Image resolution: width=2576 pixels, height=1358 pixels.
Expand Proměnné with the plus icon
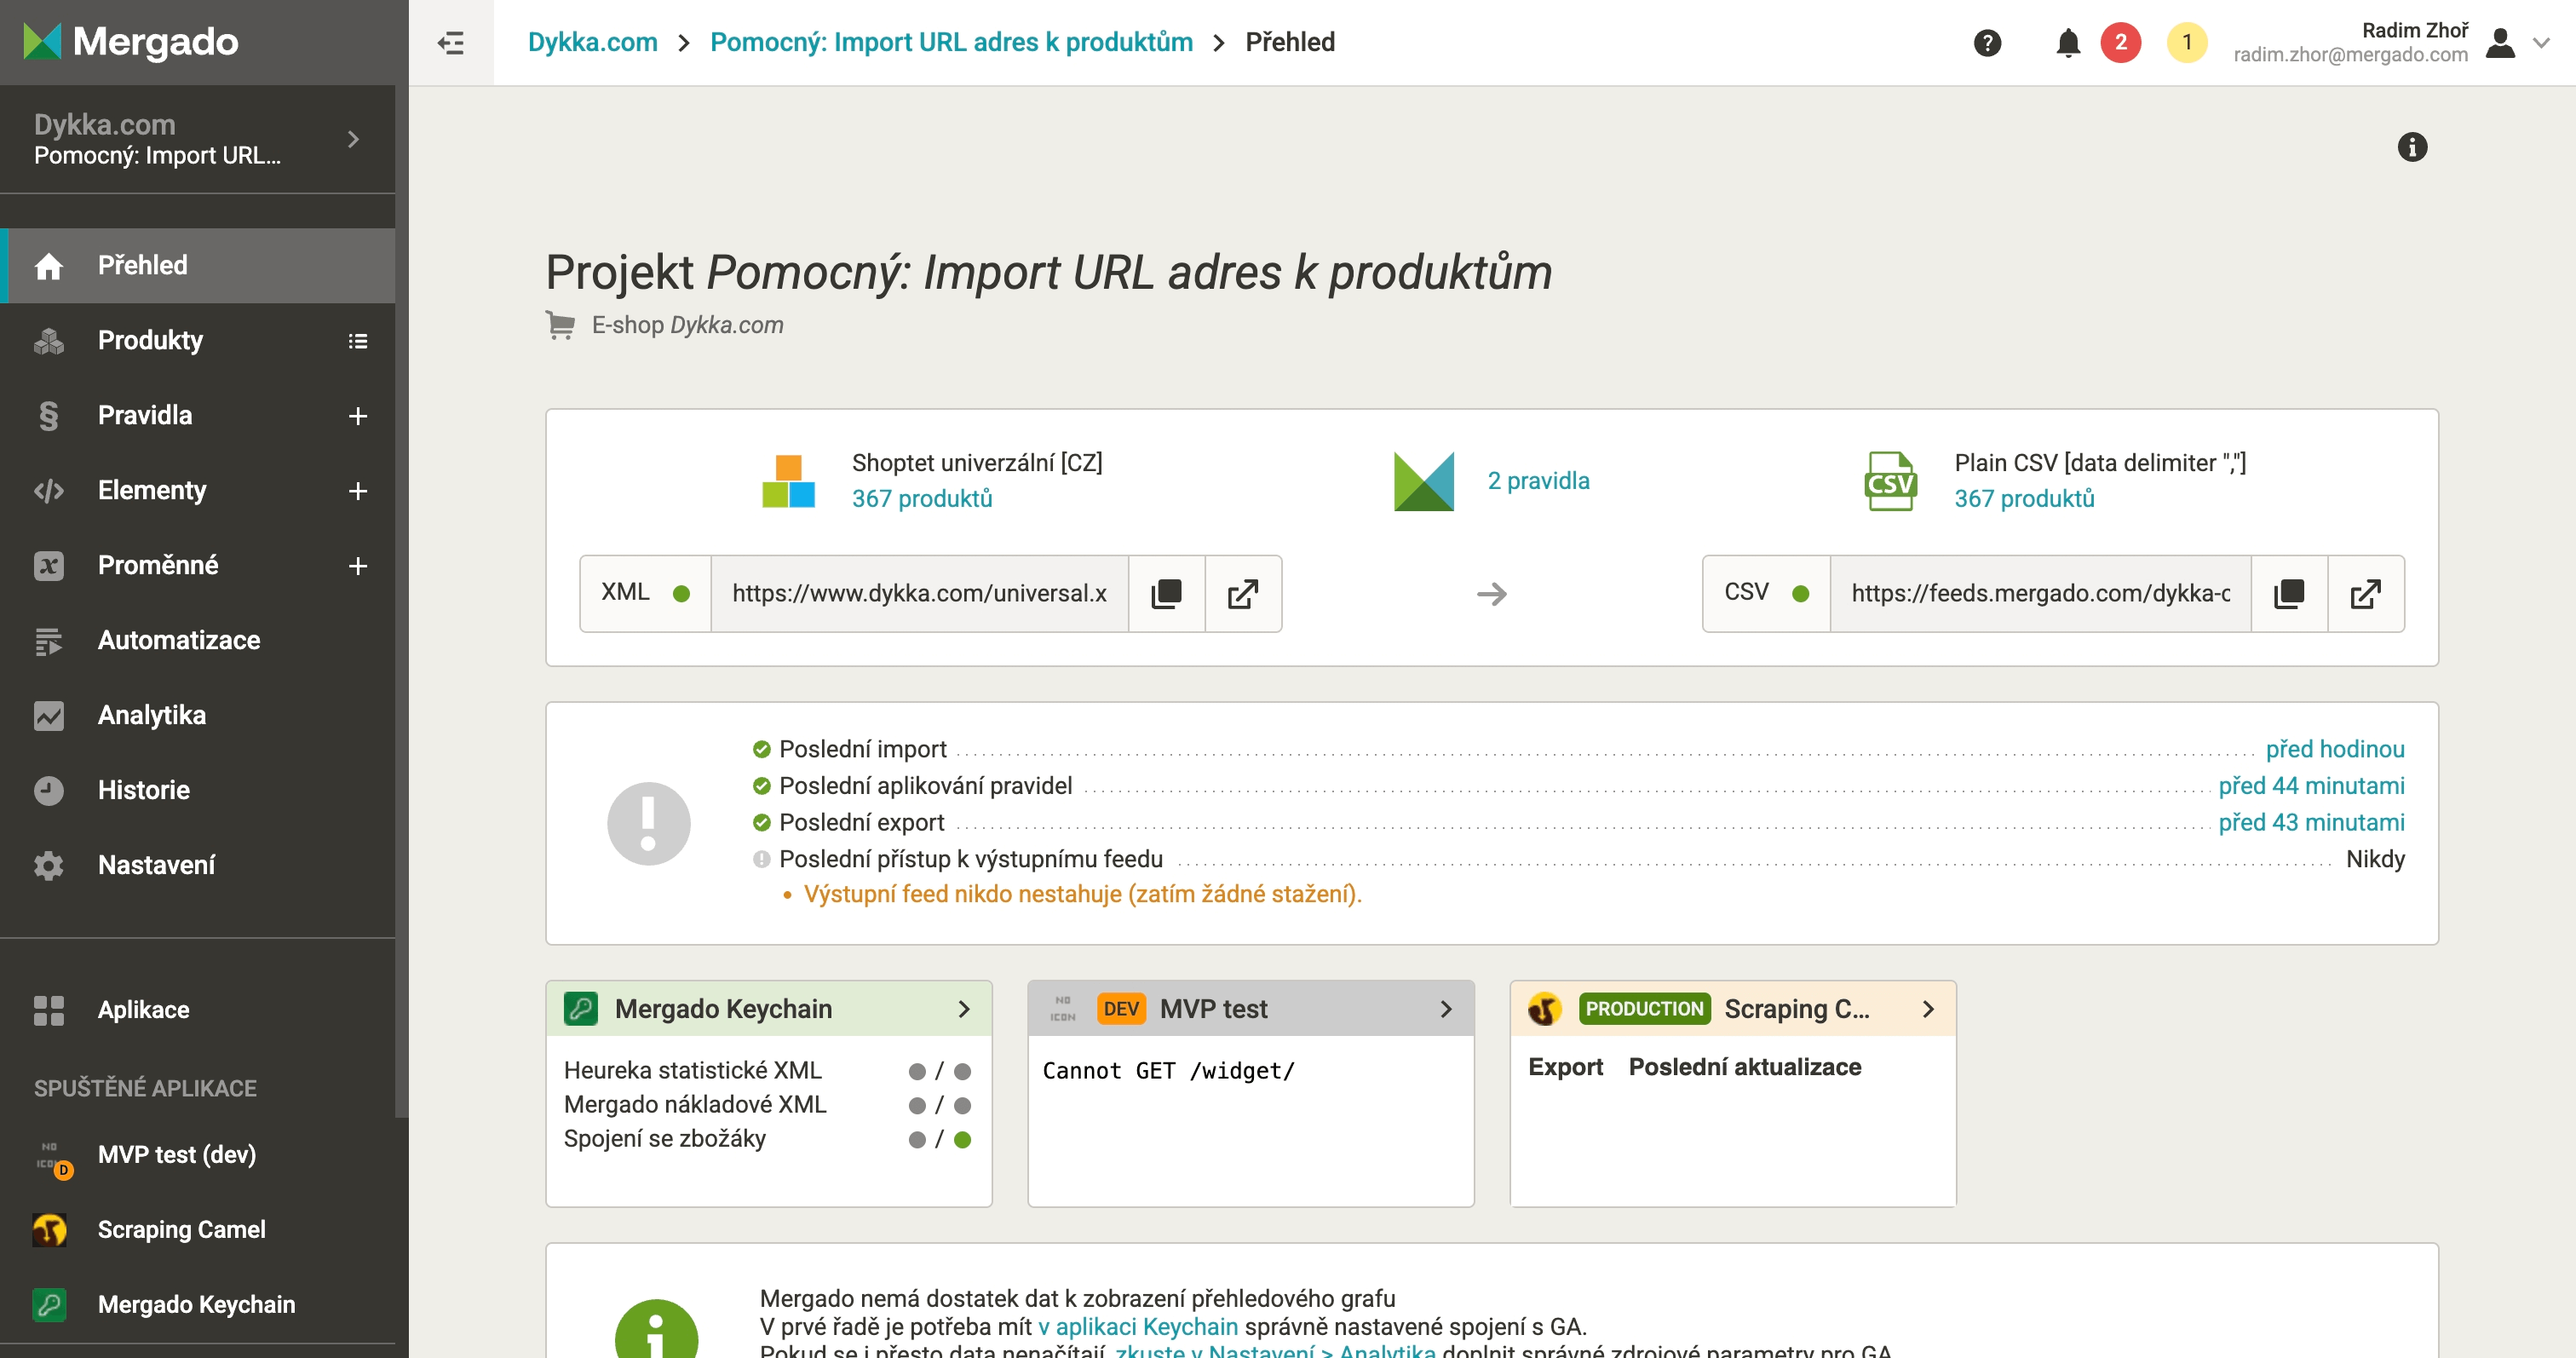(357, 566)
